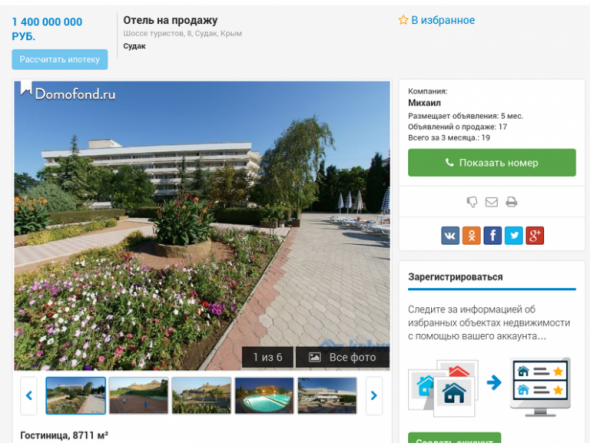Open the address link Шоссе туристов, Судак
This screenshot has width=590, height=446.
point(182,33)
